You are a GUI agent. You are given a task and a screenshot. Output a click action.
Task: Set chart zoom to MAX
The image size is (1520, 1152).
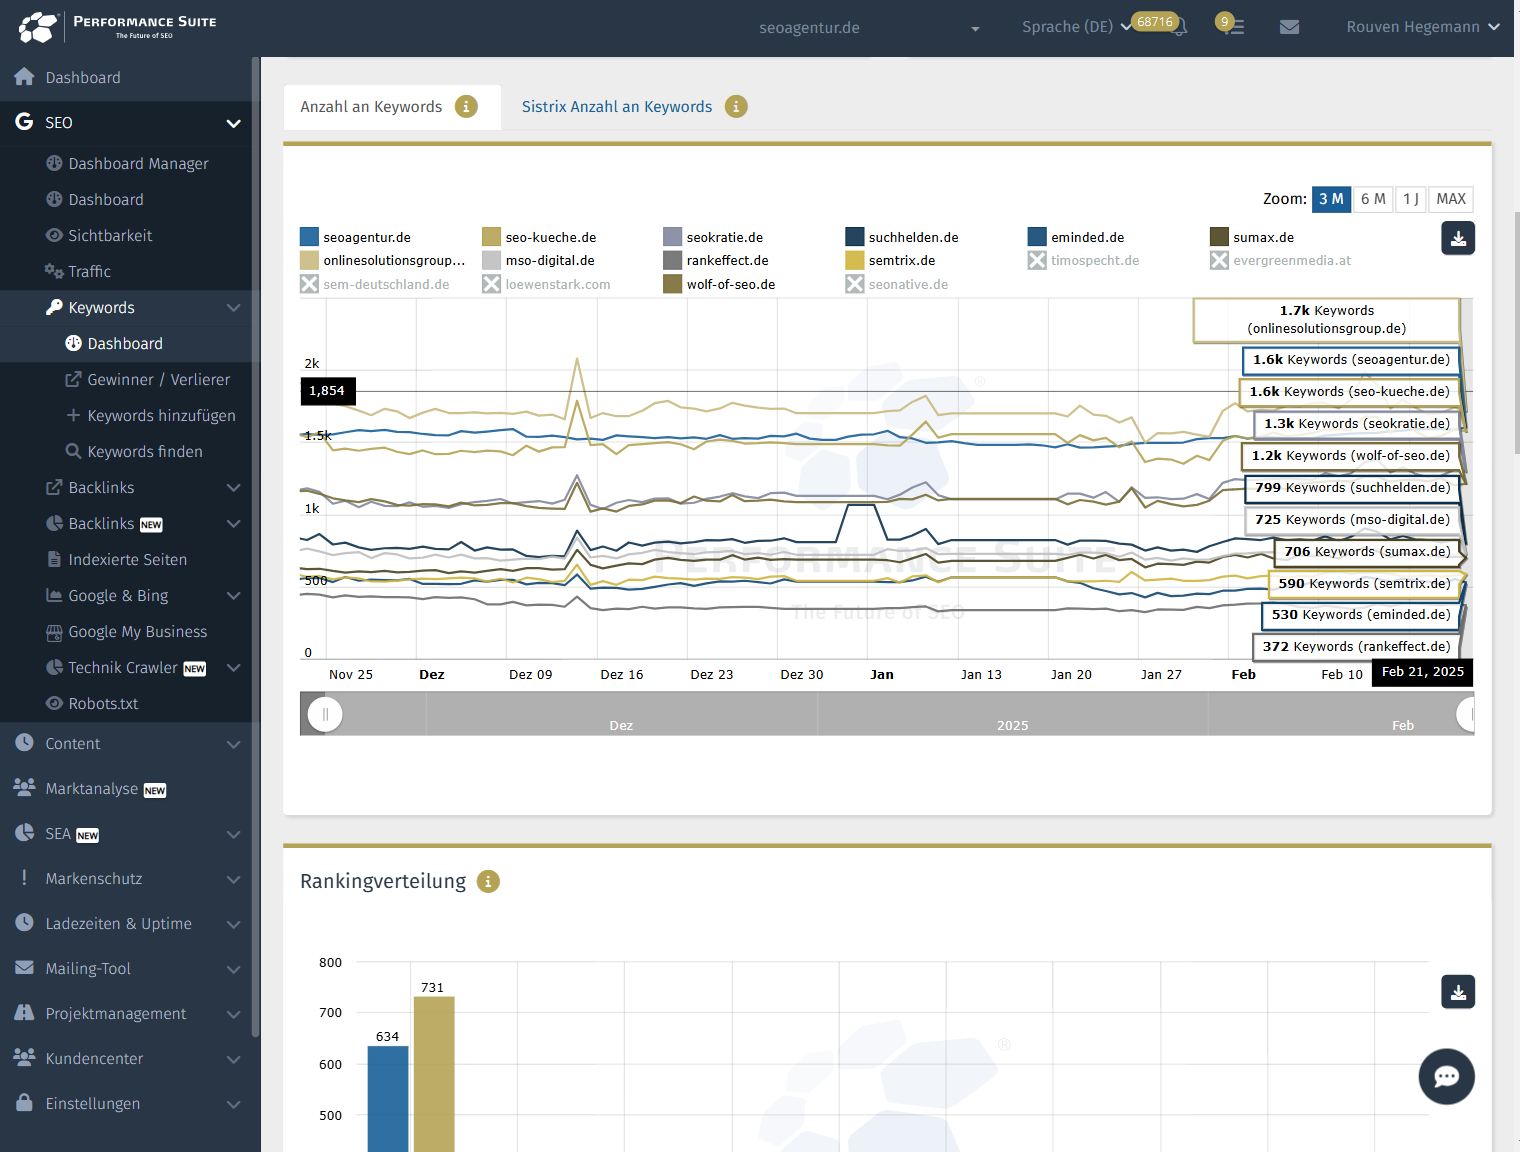pos(1451,199)
